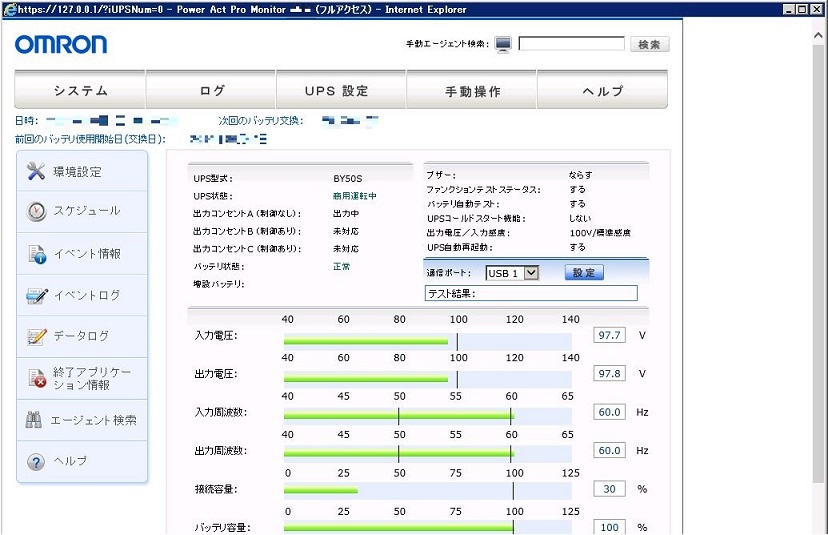Click the computer icon beside agent search
This screenshot has height=535, width=828.
click(503, 44)
